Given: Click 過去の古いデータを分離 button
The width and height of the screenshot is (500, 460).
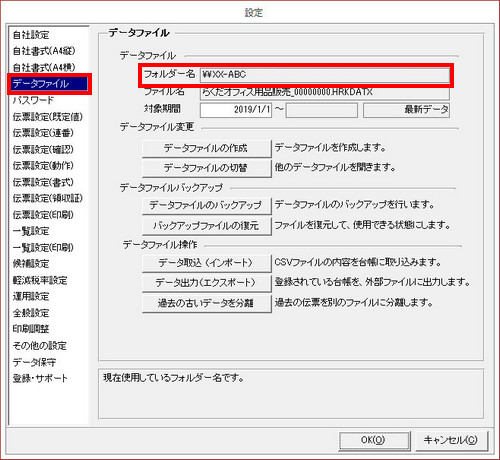Looking at the screenshot, I should click(x=206, y=303).
